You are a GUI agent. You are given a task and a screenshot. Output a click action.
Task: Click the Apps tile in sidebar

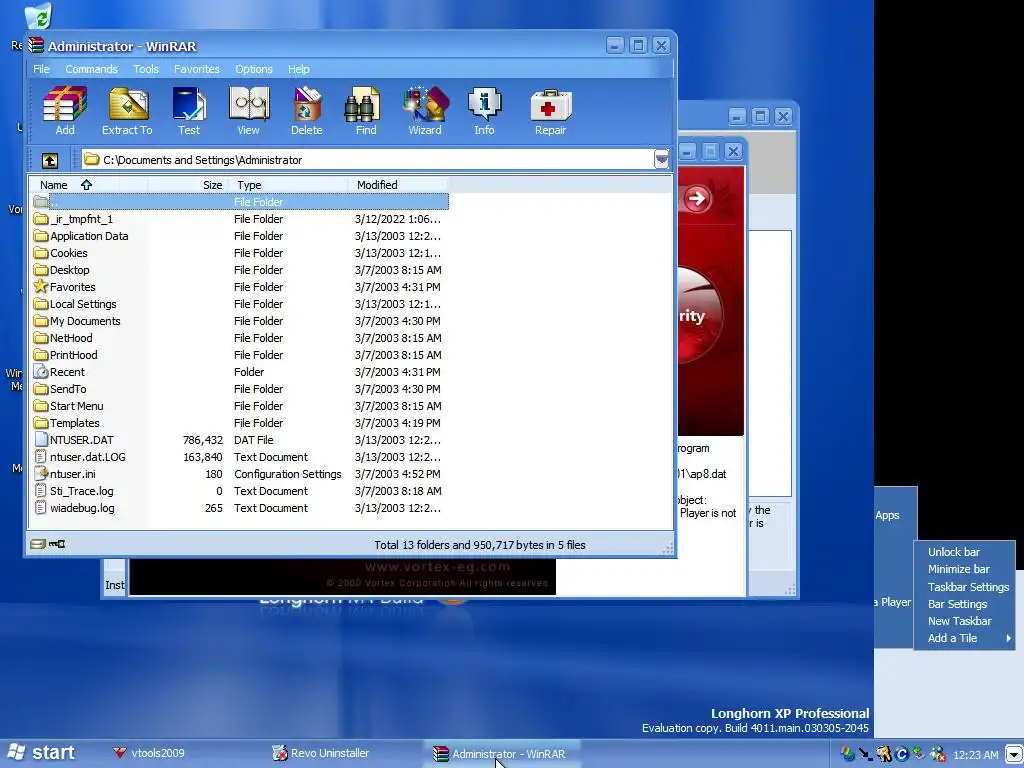888,515
